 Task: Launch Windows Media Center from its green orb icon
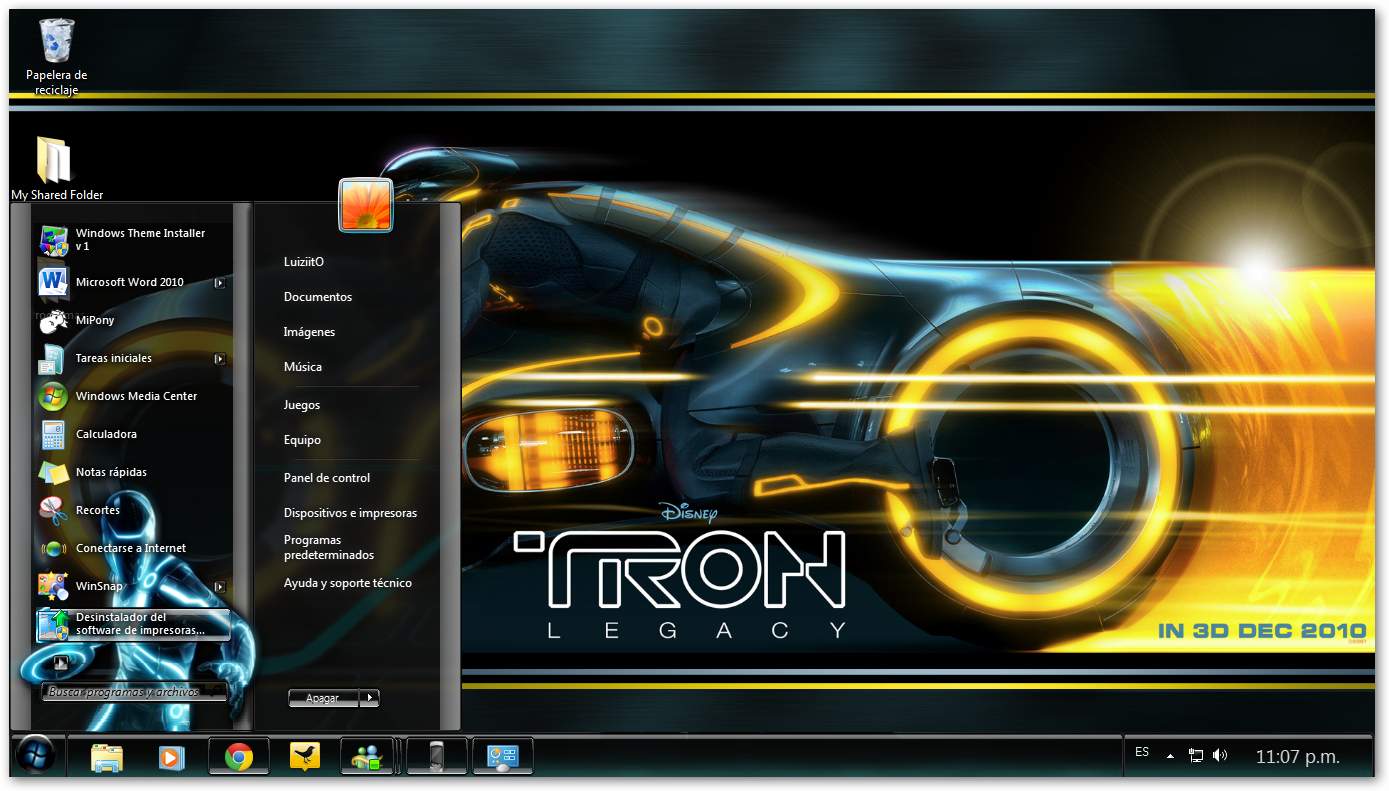[53, 396]
